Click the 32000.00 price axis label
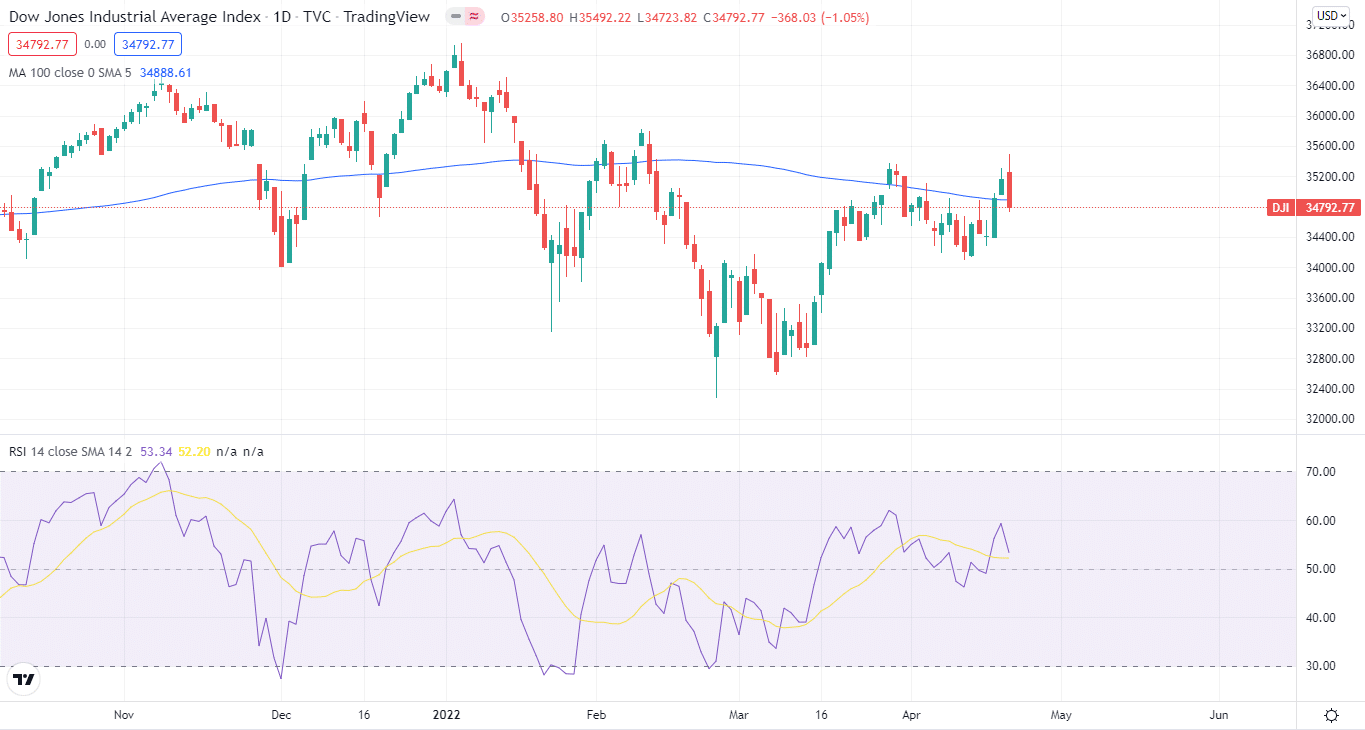Image resolution: width=1365 pixels, height=730 pixels. 1330,419
